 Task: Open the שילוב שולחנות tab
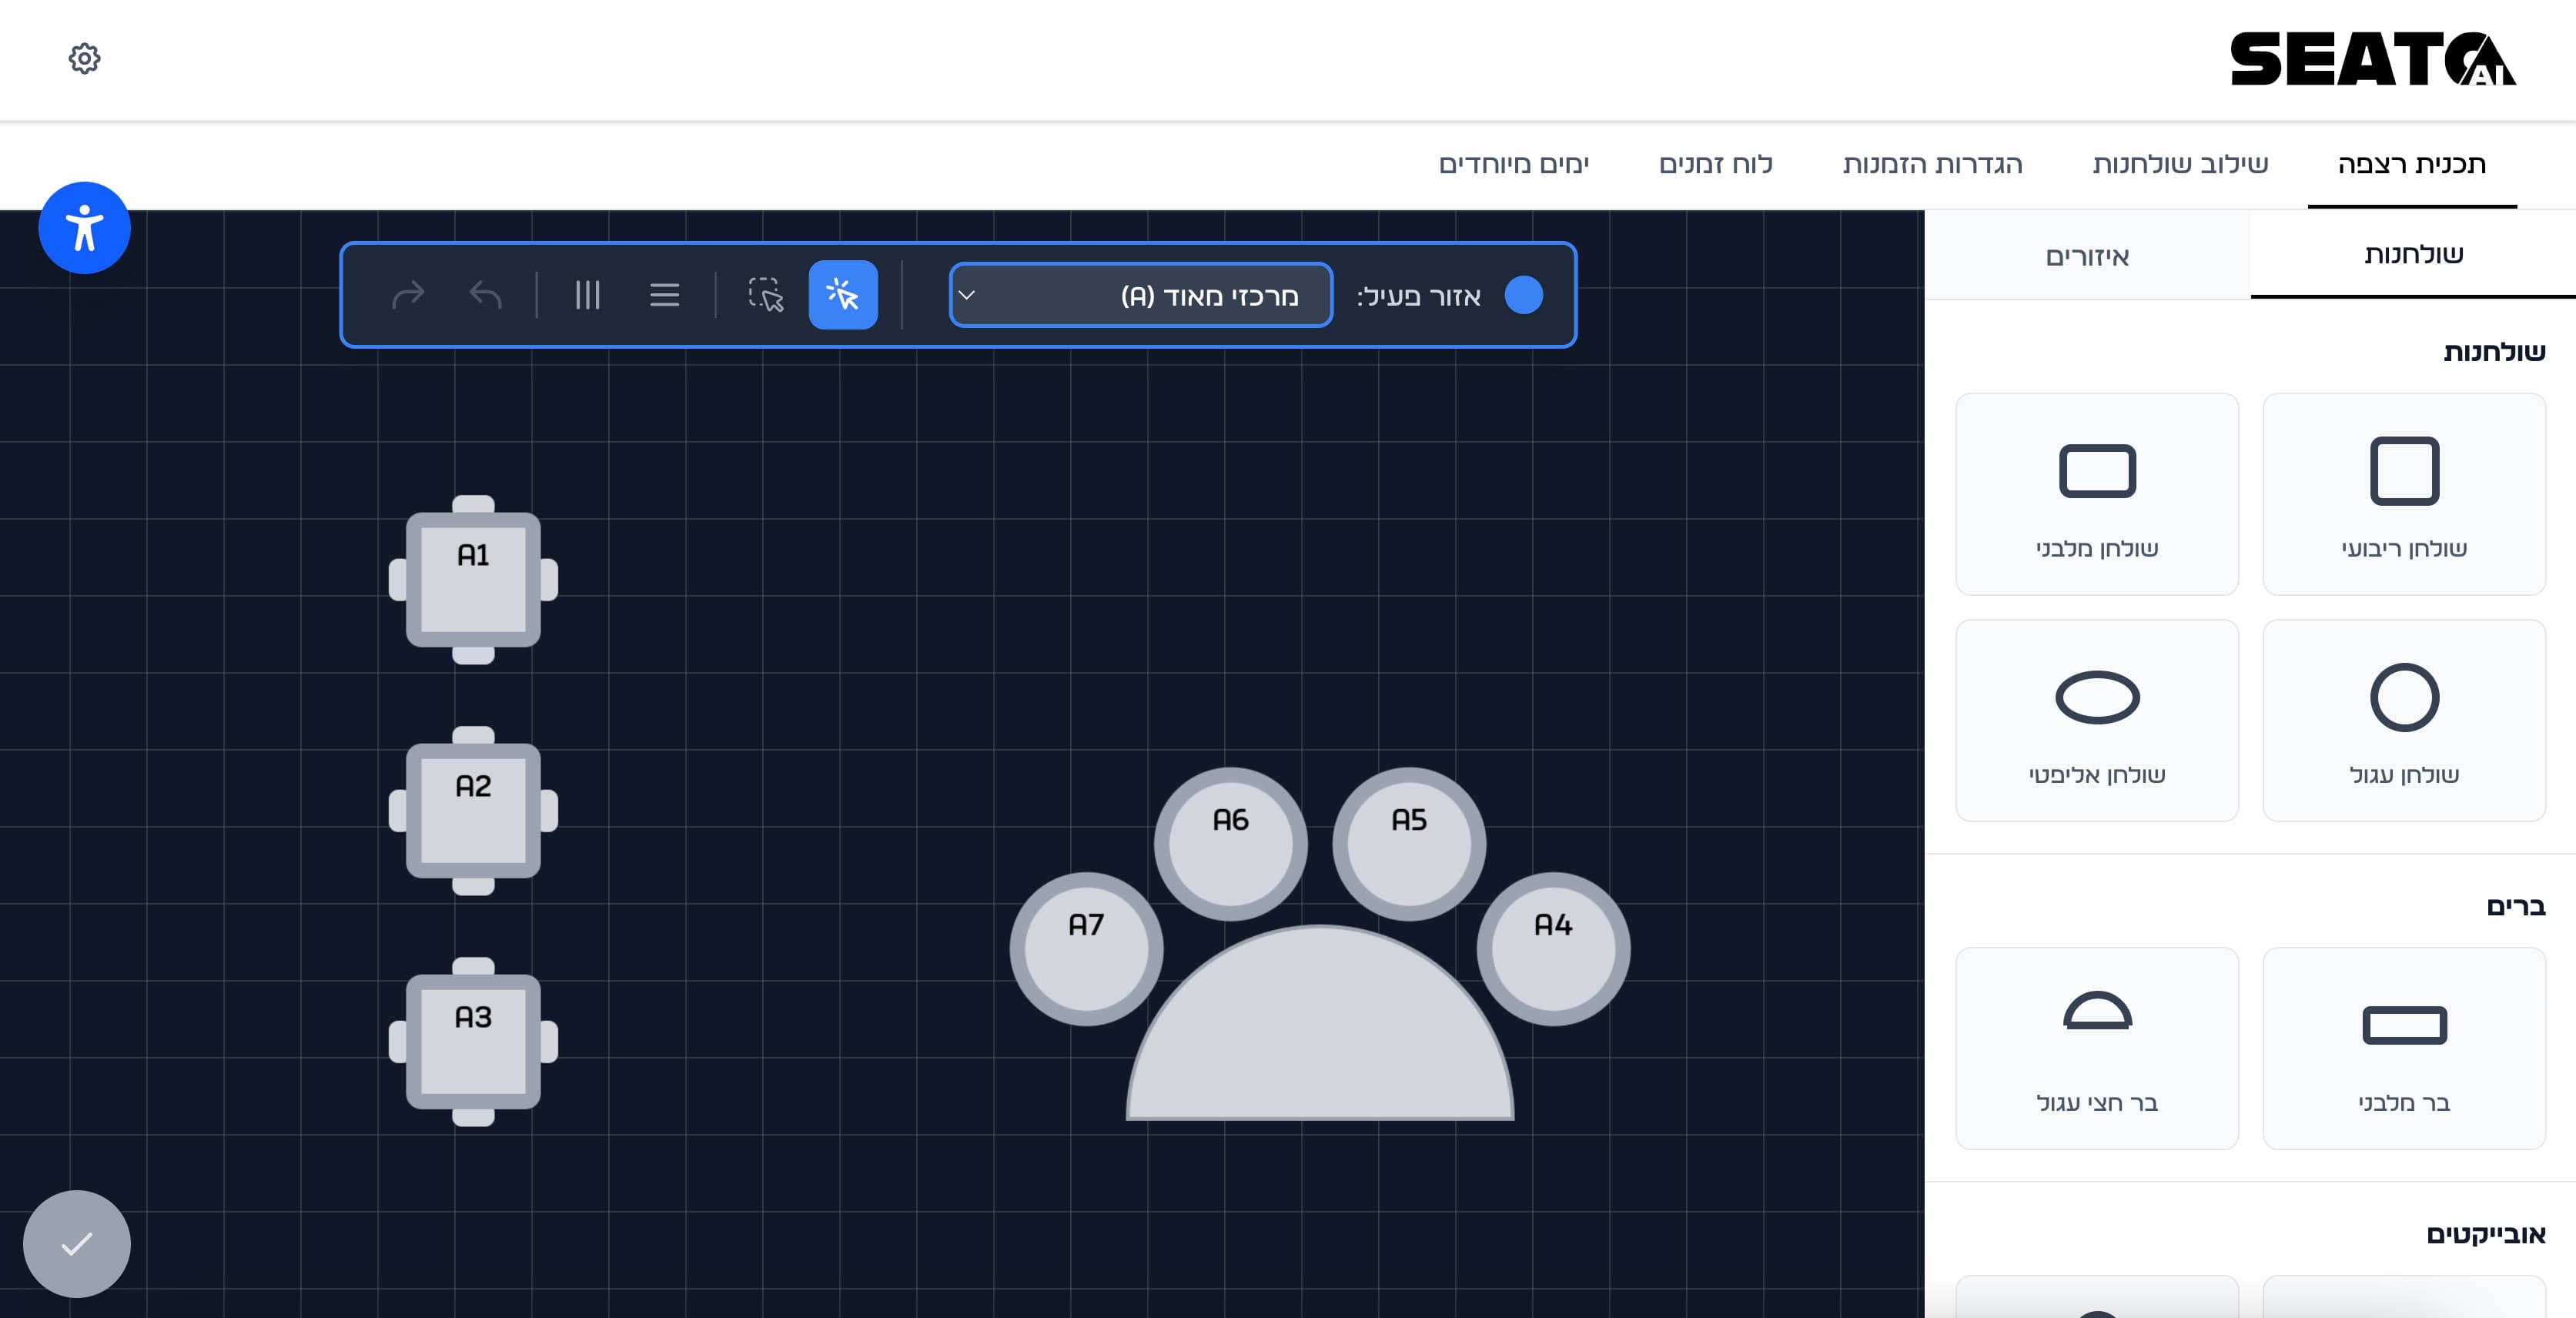coord(2180,164)
